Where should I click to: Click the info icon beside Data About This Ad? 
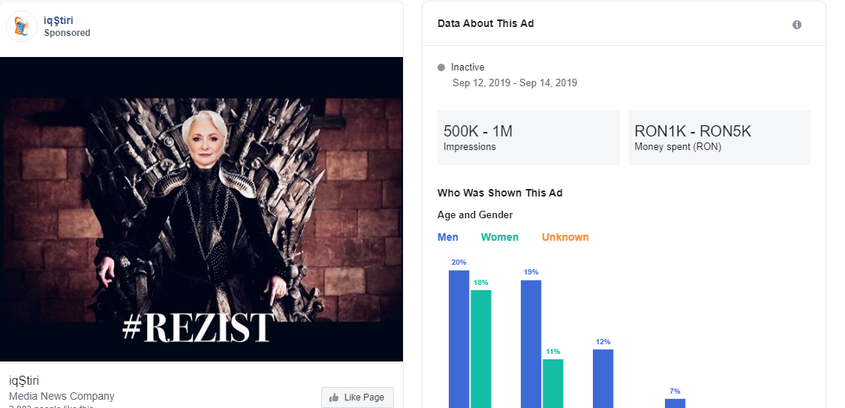797,25
